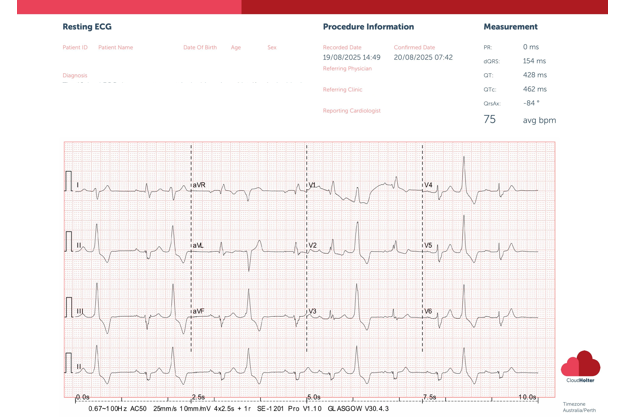Screen dimensions: 623x417
Task: Click the calibration pulse beside lead I
Action: [x=69, y=181]
